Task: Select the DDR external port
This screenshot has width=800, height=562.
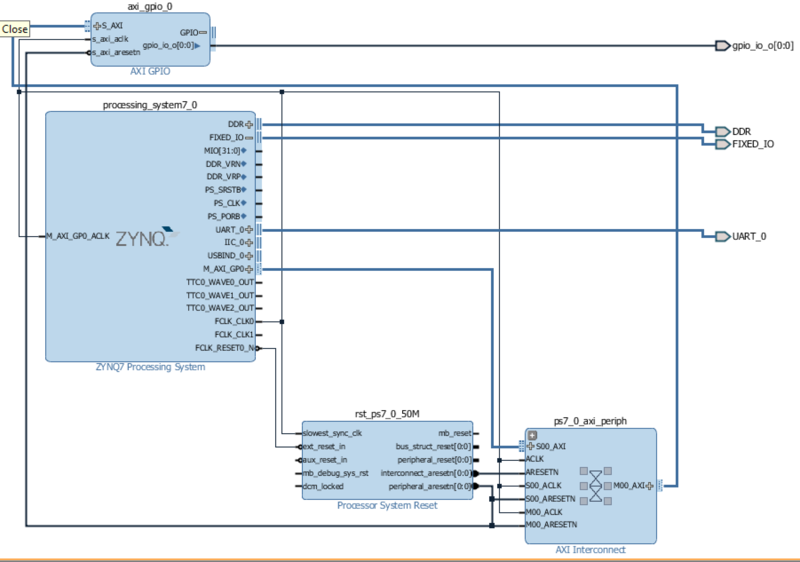Action: [733, 132]
